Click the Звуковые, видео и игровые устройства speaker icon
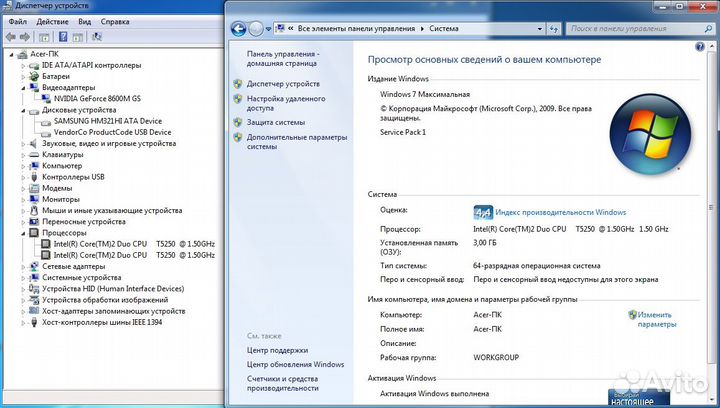 pyautogui.click(x=34, y=144)
